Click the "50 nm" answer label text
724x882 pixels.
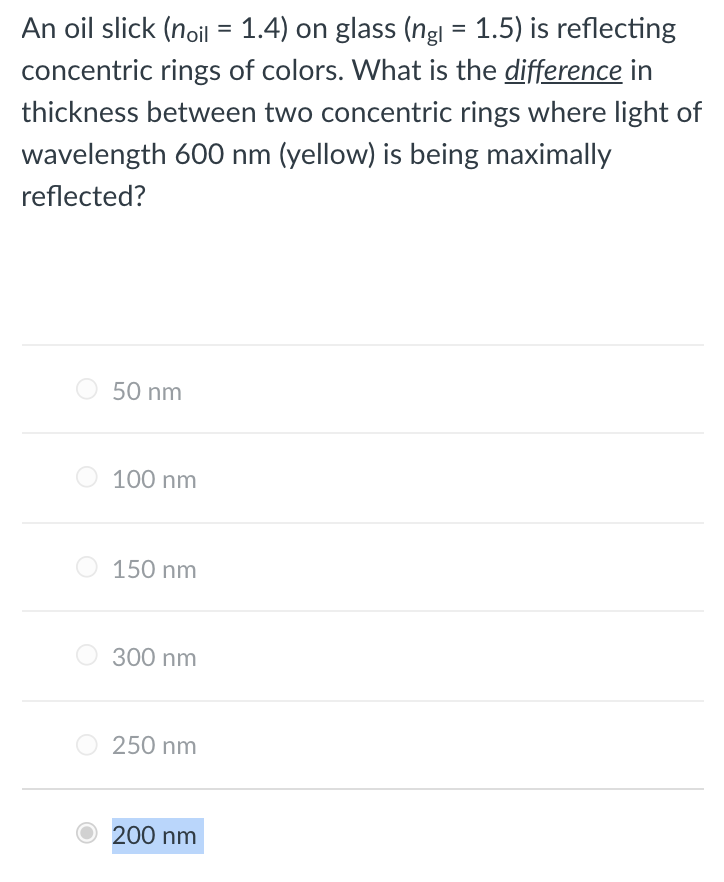coord(147,392)
